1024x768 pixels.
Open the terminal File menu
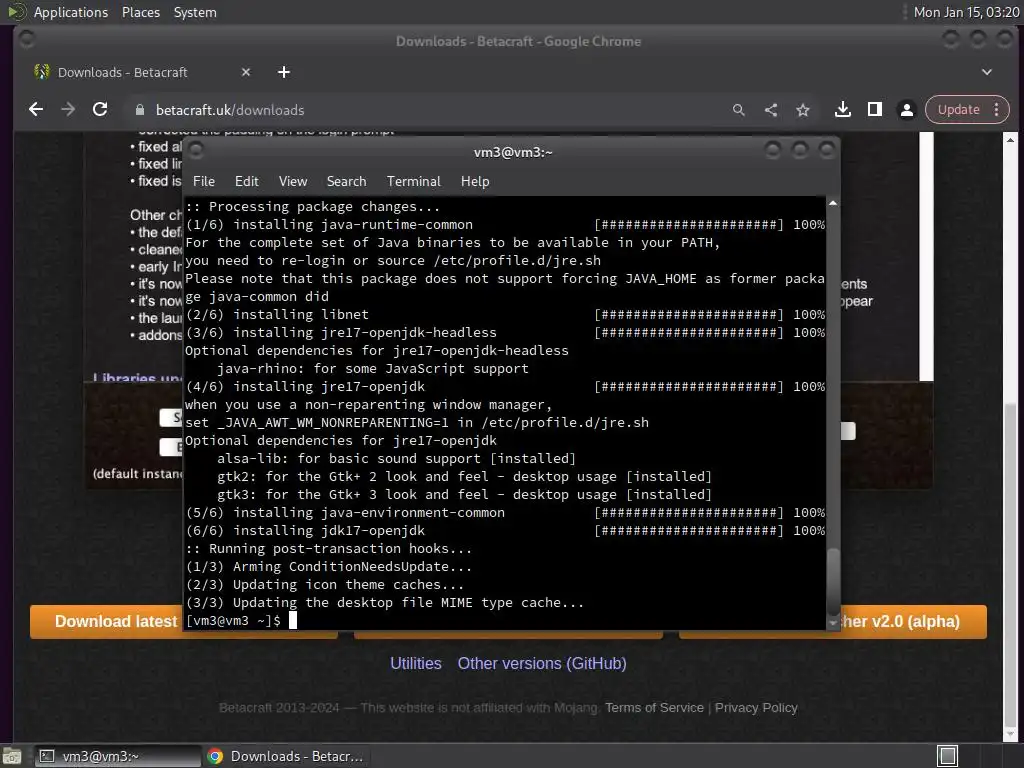pos(203,181)
